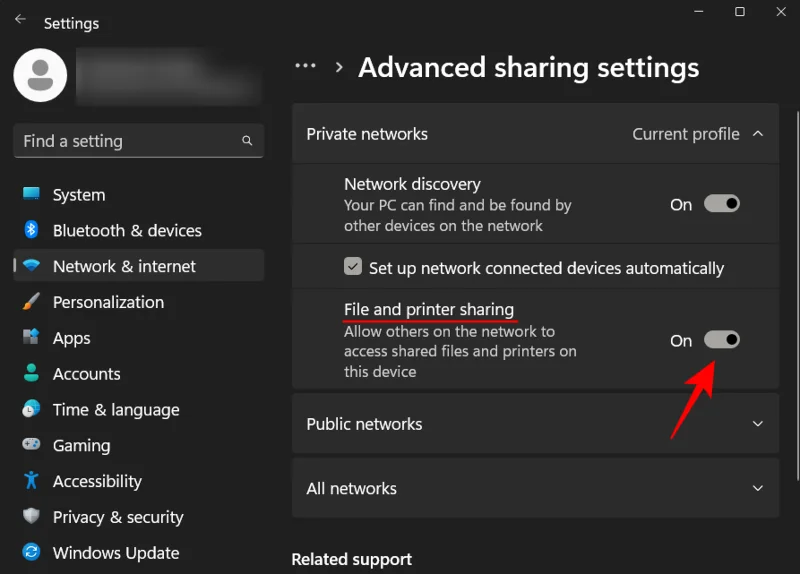
Task: Expand the Public networks section
Action: point(758,423)
